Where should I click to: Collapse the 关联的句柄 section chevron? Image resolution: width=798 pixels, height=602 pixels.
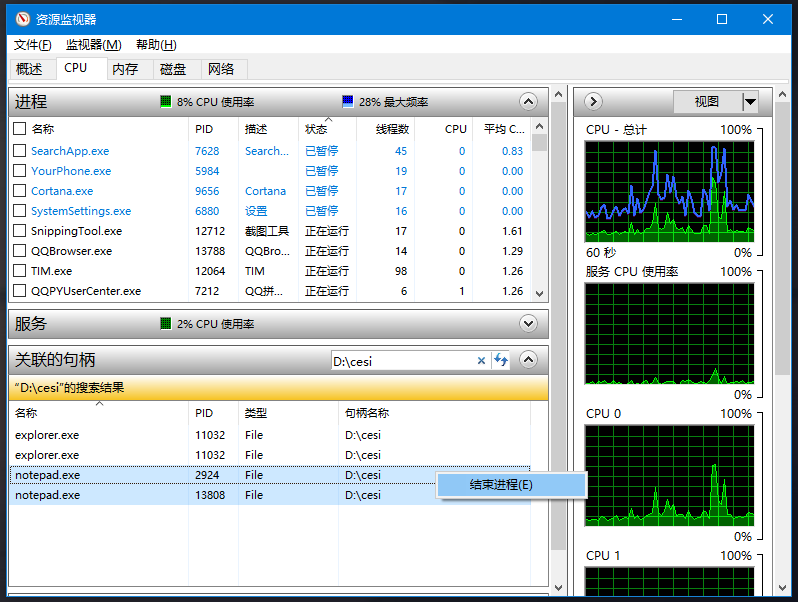coord(529,360)
